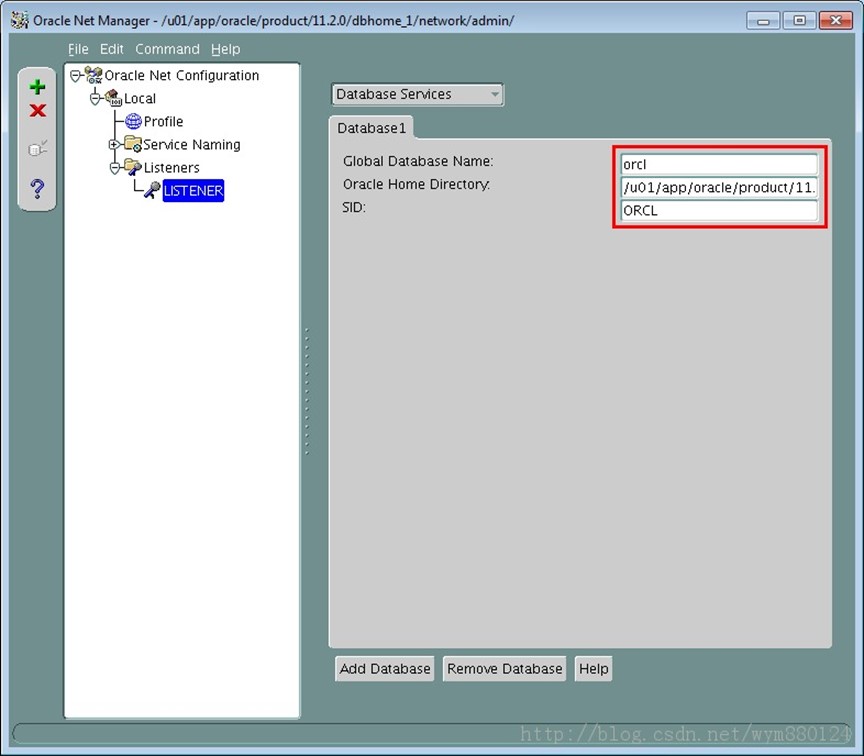The height and width of the screenshot is (756, 864).
Task: Click the red X Delete icon
Action: (x=37, y=110)
